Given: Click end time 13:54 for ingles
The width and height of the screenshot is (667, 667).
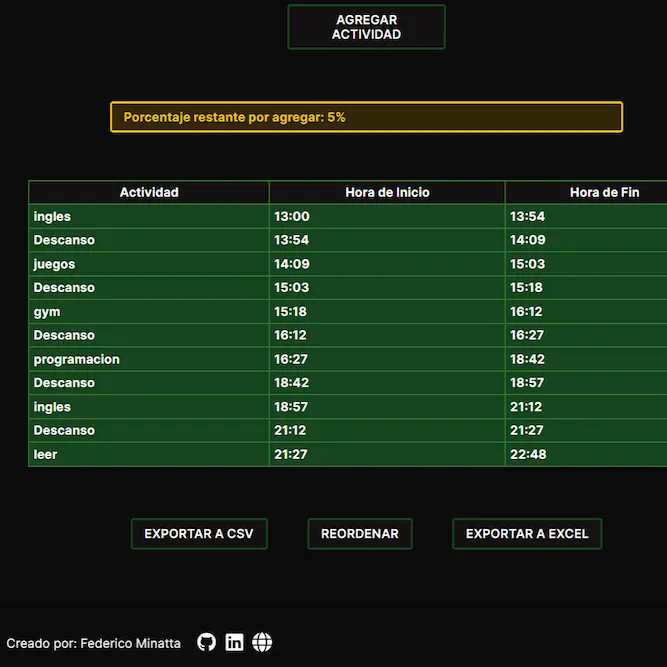Looking at the screenshot, I should click(x=586, y=216).
